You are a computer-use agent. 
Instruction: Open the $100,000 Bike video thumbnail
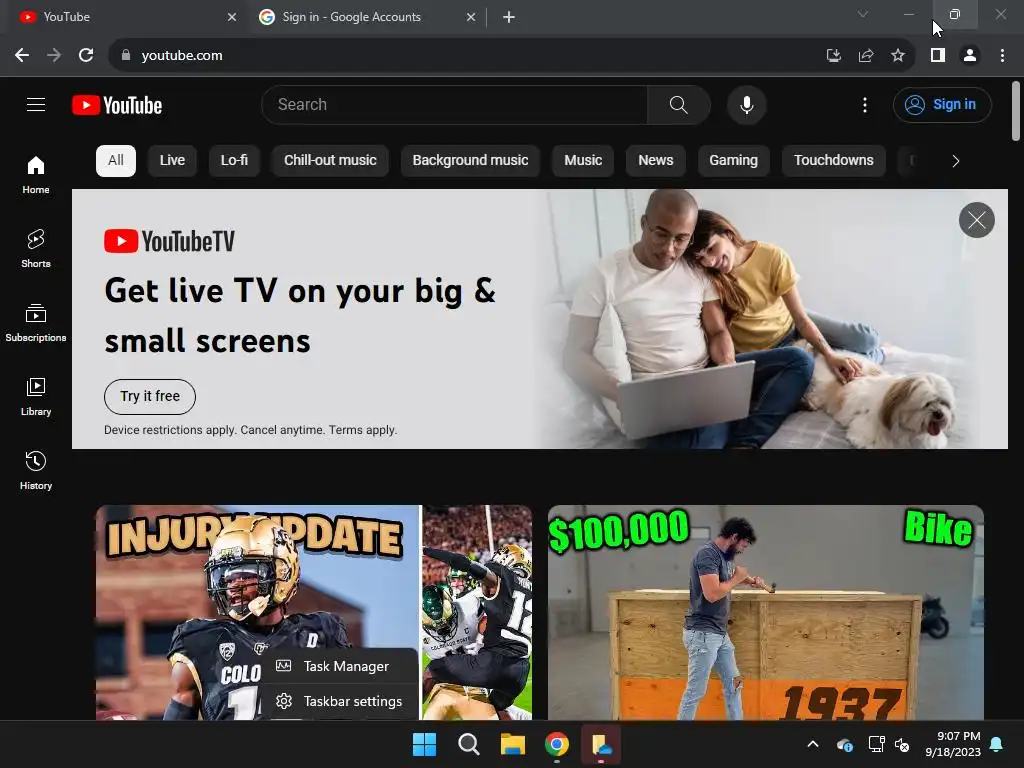point(765,613)
